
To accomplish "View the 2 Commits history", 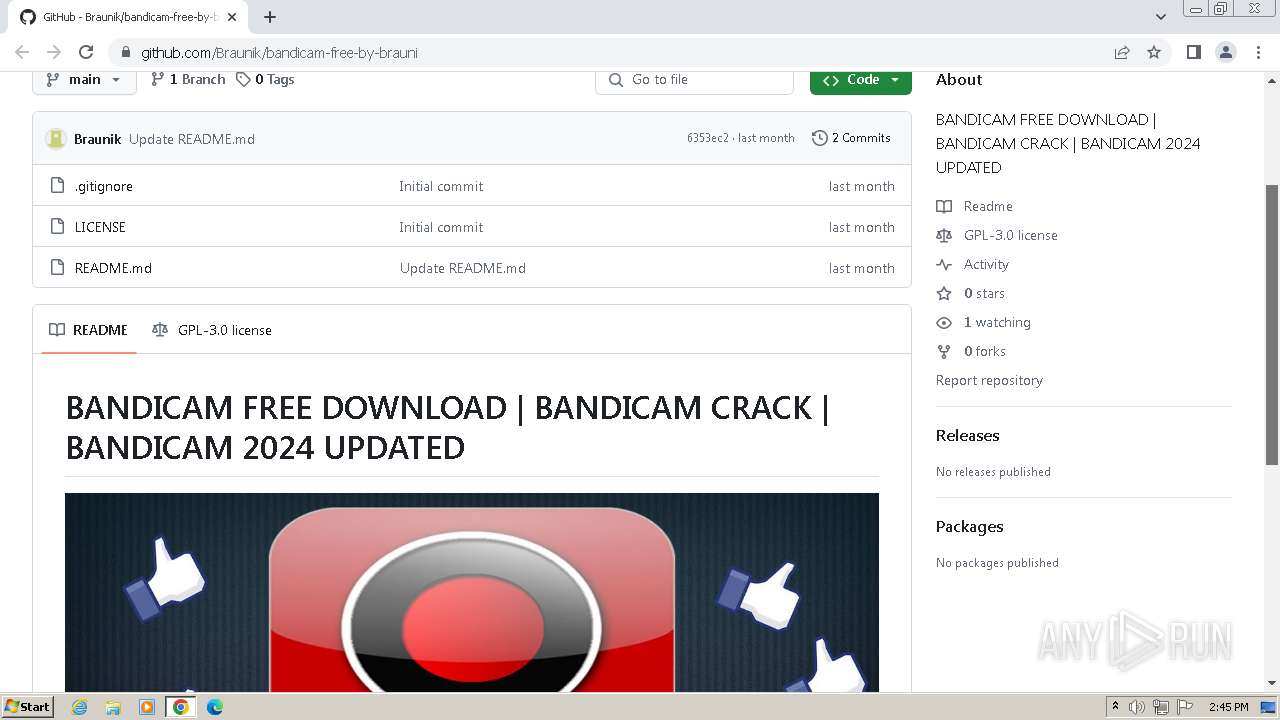I will coord(851,138).
